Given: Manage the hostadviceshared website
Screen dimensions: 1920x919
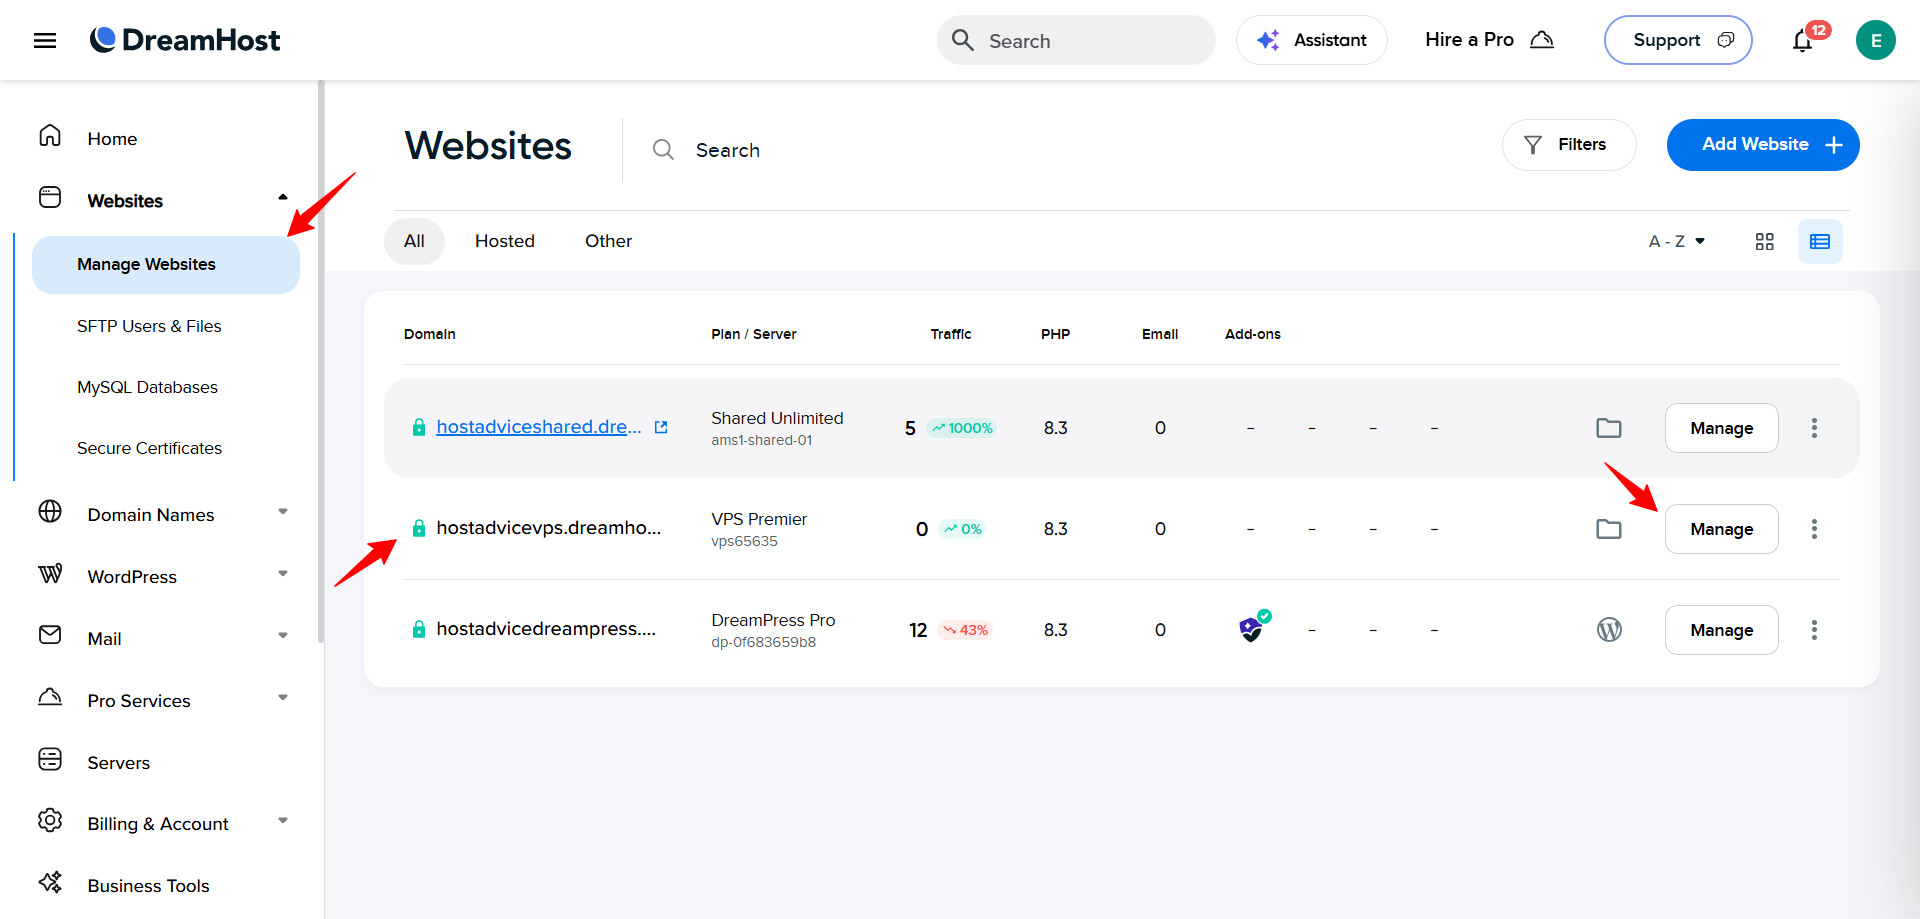Looking at the screenshot, I should 1722,428.
